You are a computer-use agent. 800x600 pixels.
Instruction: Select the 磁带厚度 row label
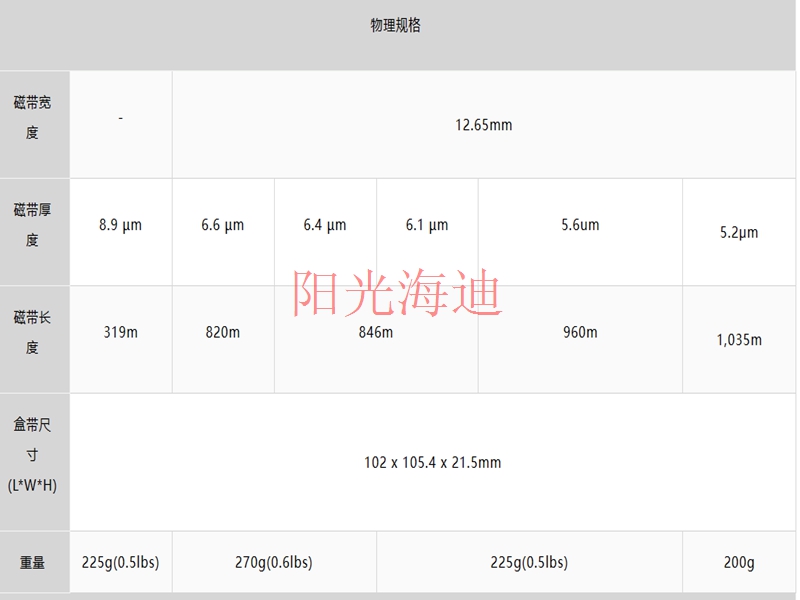click(x=33, y=225)
